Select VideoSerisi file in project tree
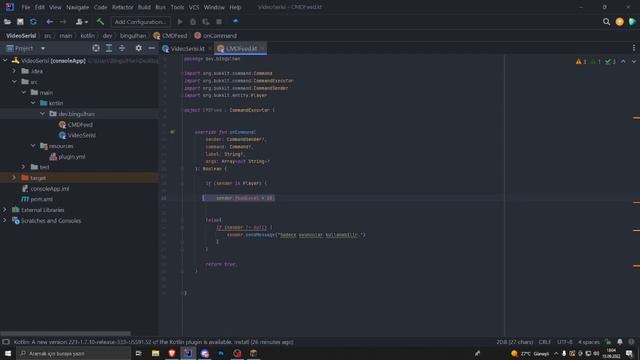Screen dimensions: 640x360 [82, 135]
